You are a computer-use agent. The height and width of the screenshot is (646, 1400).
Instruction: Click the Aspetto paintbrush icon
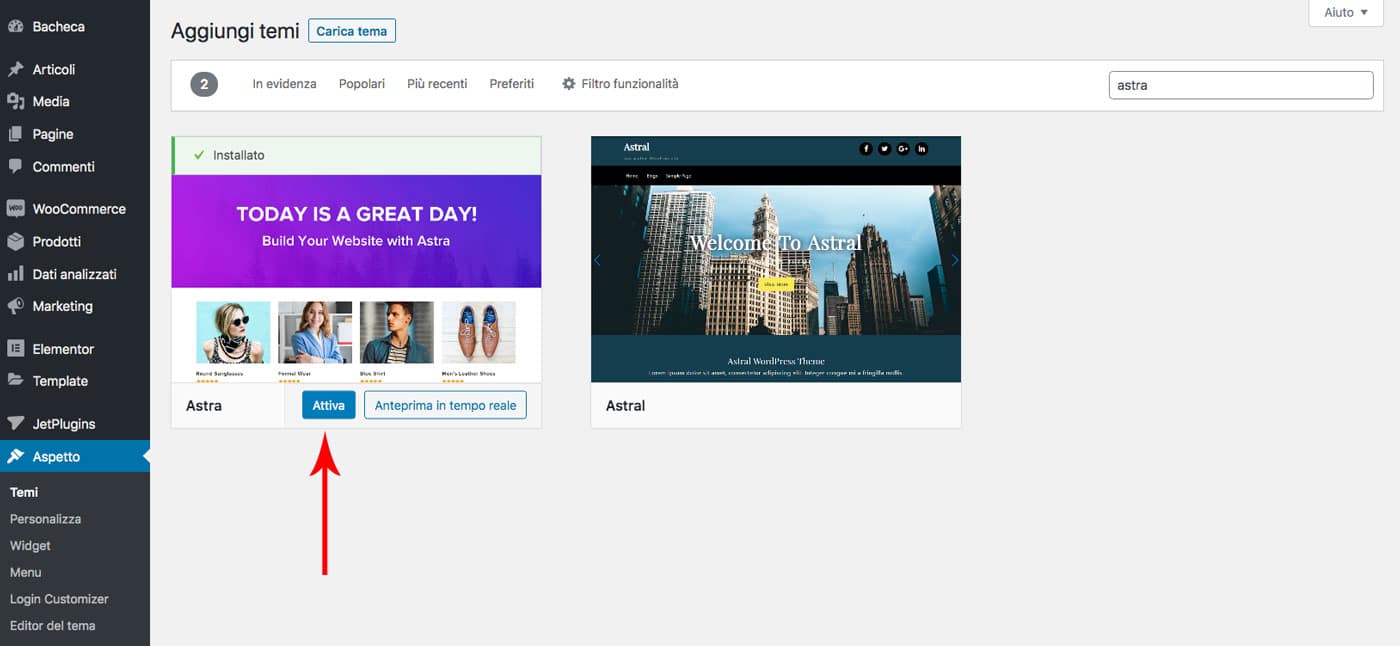(x=16, y=456)
